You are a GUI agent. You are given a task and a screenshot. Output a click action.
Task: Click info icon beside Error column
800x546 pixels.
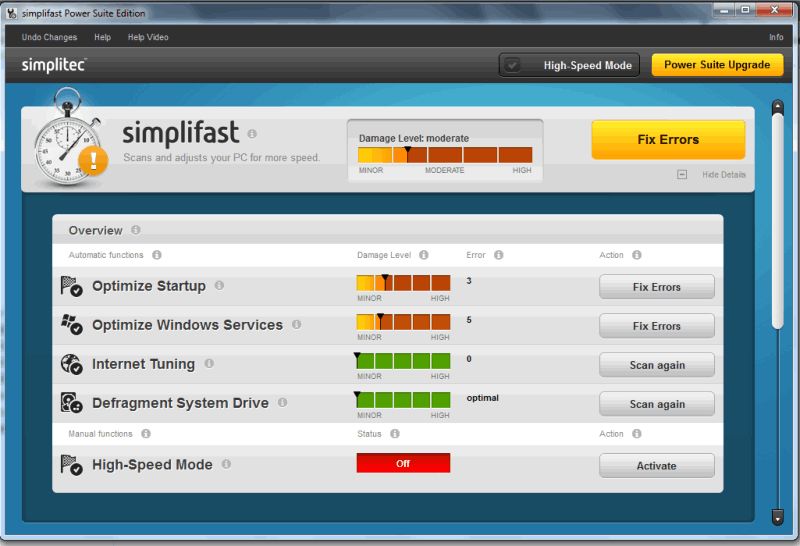[498, 255]
